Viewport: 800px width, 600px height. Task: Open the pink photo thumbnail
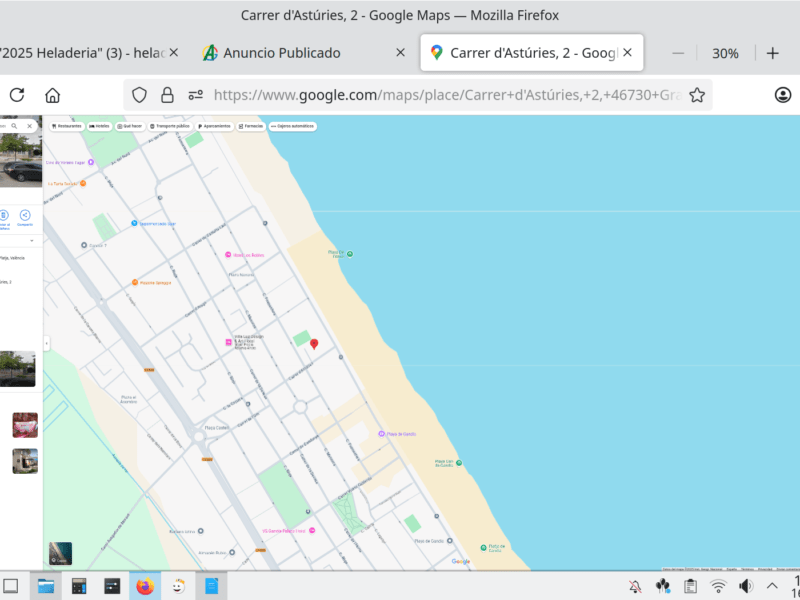pos(25,425)
